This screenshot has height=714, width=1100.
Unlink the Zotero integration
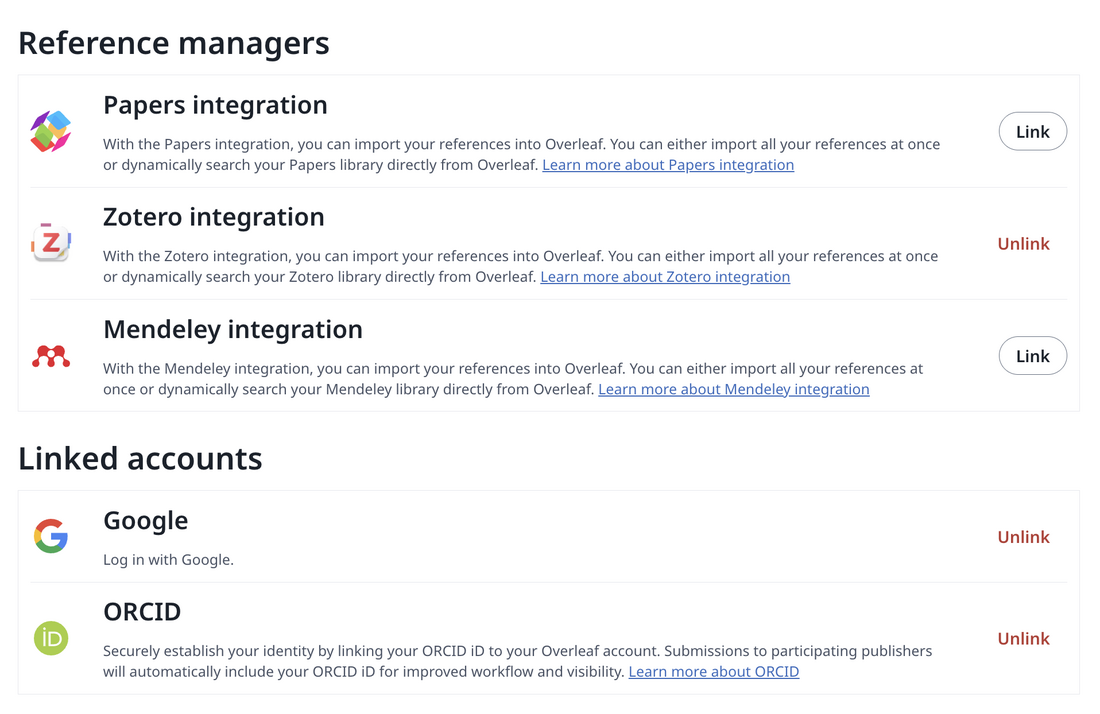coord(1023,244)
